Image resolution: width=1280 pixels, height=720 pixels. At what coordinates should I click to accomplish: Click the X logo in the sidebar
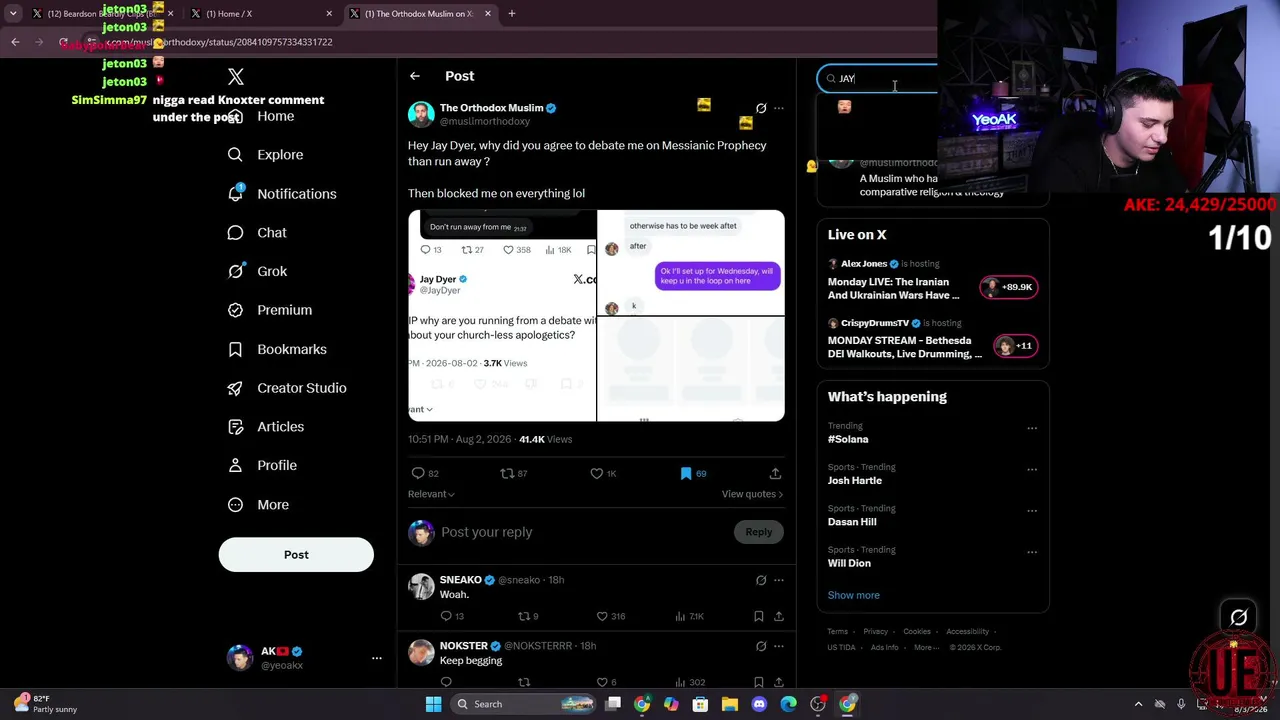point(236,77)
